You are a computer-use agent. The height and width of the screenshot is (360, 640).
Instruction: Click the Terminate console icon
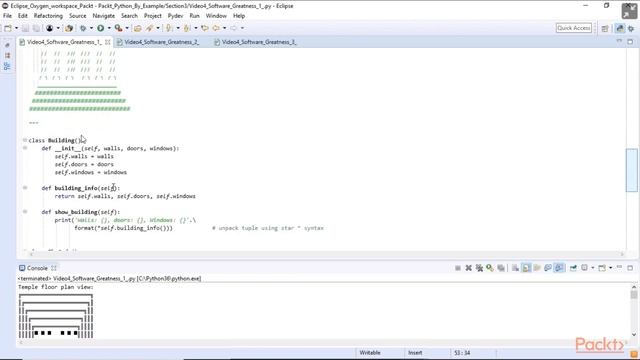pyautogui.click(x=458, y=268)
